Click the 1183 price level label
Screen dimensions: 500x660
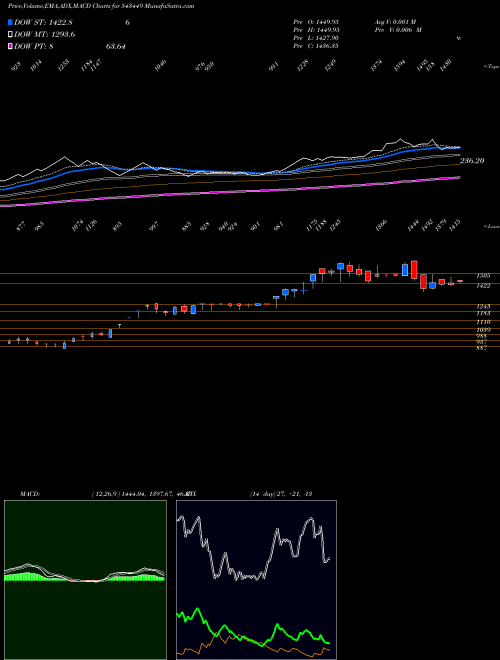coord(483,314)
